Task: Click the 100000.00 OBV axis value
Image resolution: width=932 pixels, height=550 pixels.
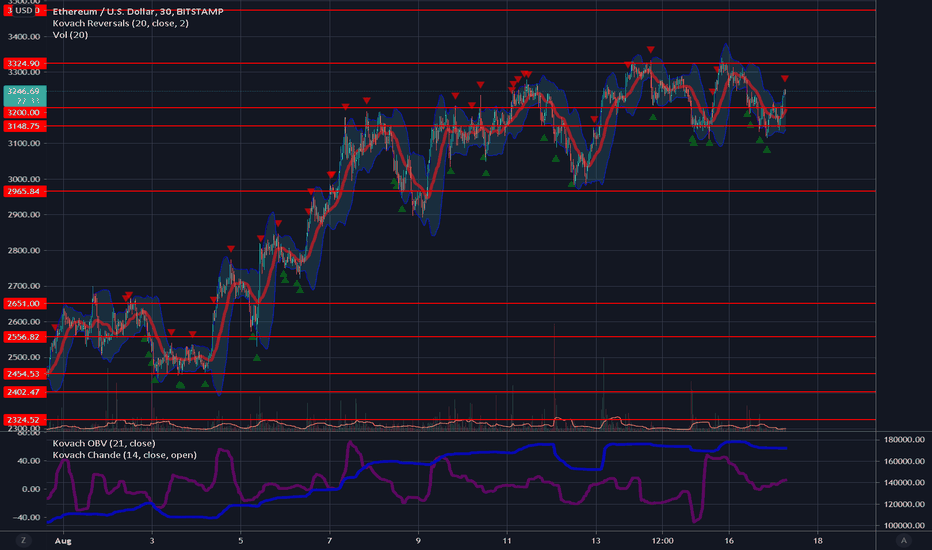Action: point(904,525)
